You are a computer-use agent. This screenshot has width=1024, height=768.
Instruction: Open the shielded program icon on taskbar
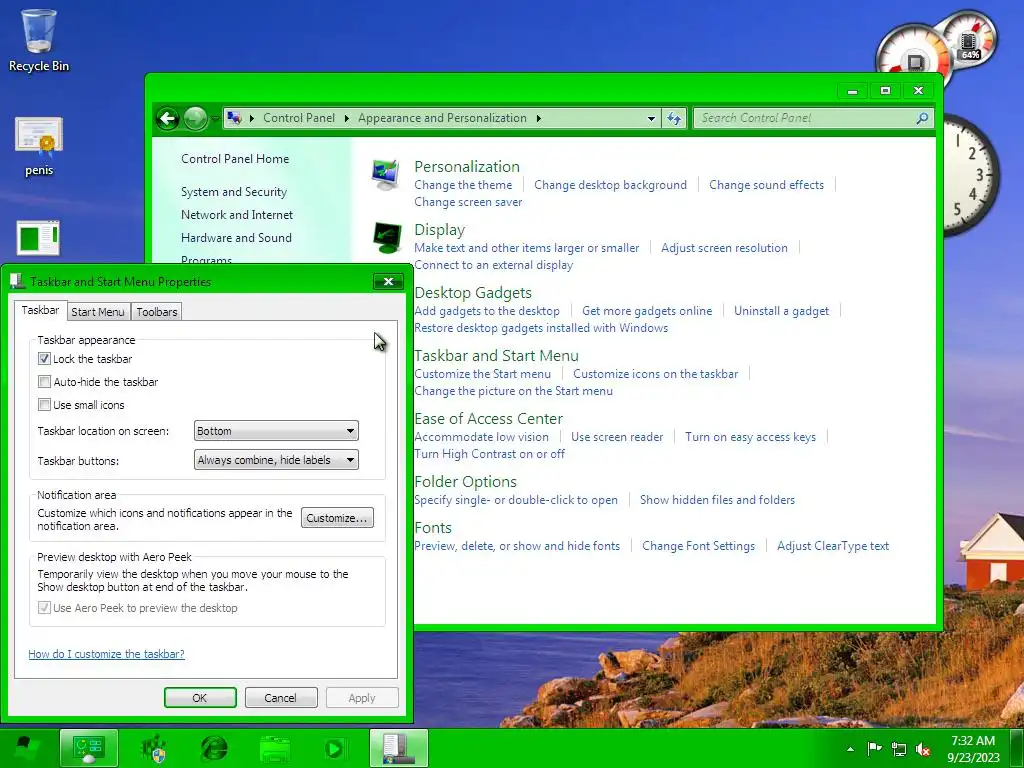click(x=153, y=749)
